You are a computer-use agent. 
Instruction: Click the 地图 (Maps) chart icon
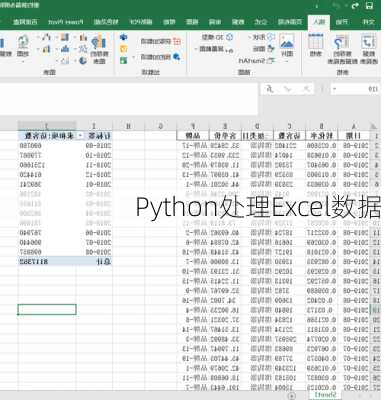click(x=23, y=42)
